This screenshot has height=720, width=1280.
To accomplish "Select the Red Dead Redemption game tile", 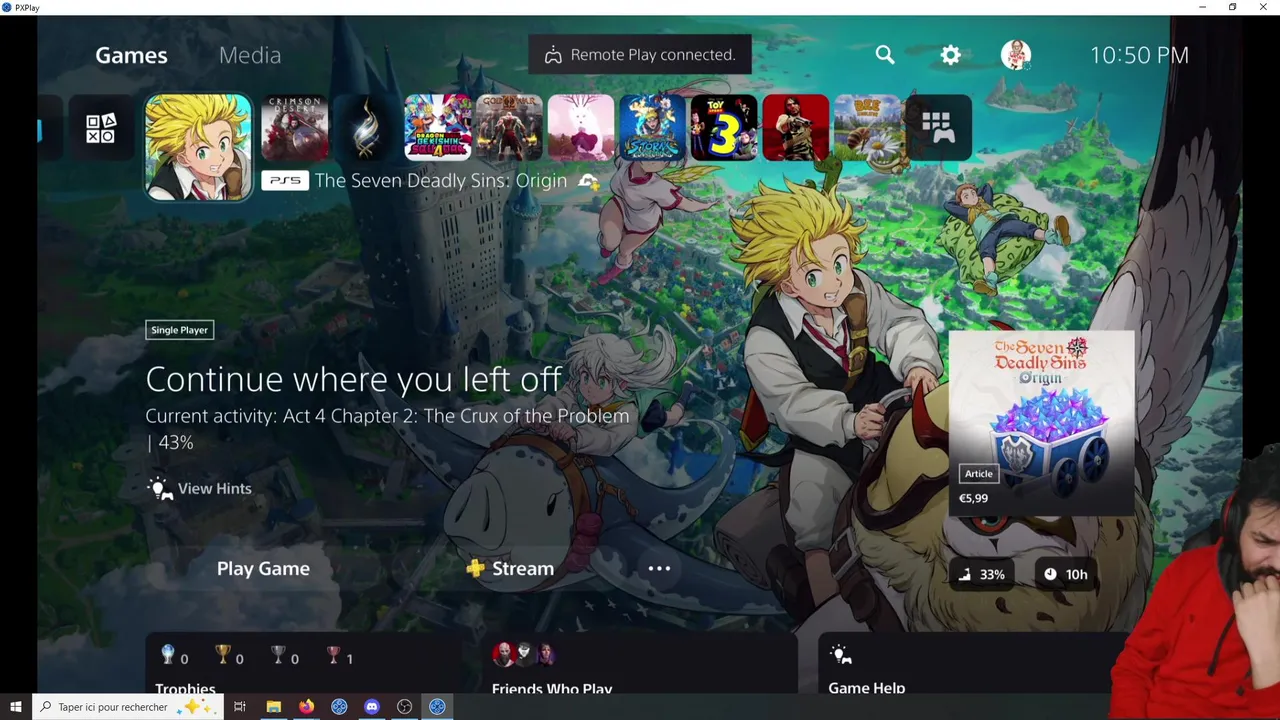I will pos(796,128).
